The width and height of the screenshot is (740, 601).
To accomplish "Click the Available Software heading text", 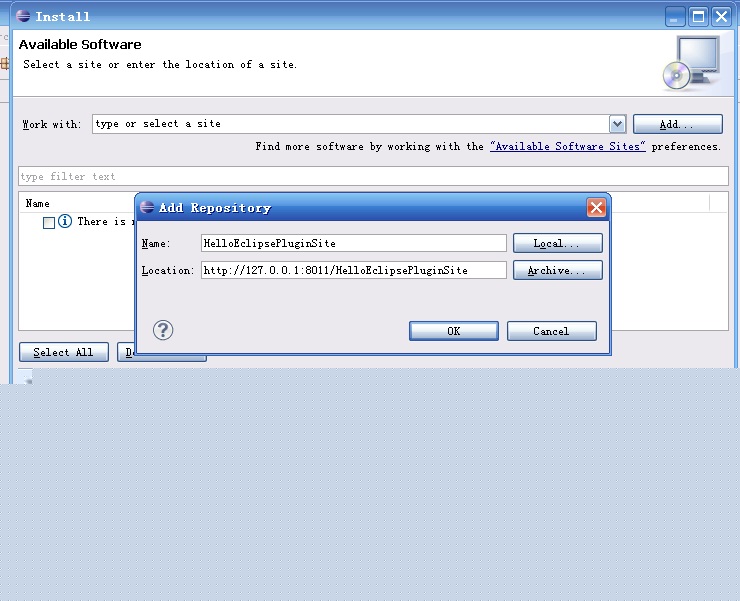I will pyautogui.click(x=80, y=44).
